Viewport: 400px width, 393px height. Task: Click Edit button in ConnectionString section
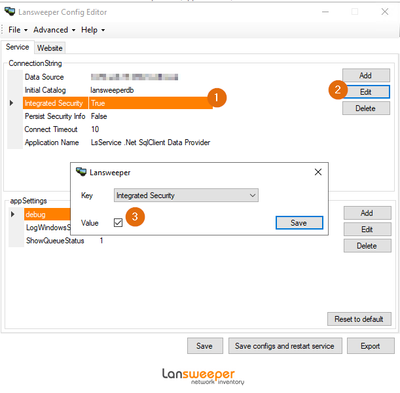click(x=366, y=92)
